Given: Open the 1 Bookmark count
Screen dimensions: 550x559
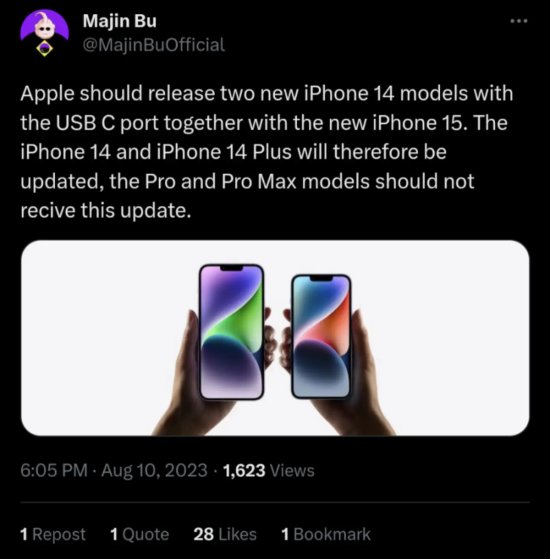Looking at the screenshot, I should tap(326, 534).
